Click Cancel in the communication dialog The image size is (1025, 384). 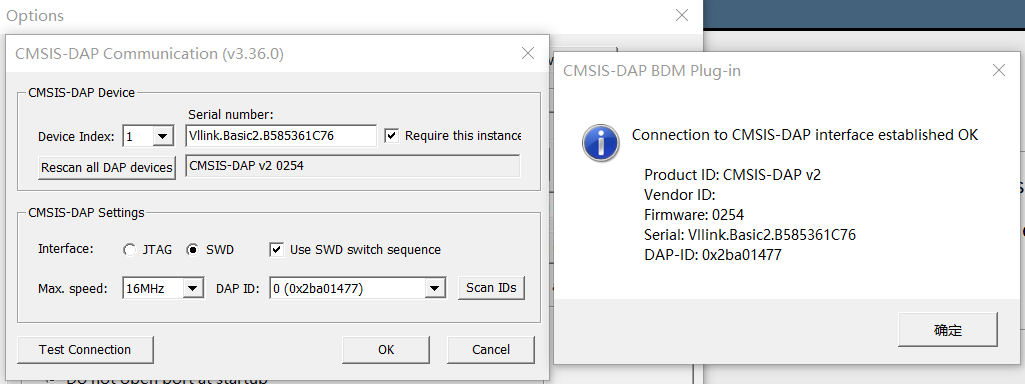491,349
